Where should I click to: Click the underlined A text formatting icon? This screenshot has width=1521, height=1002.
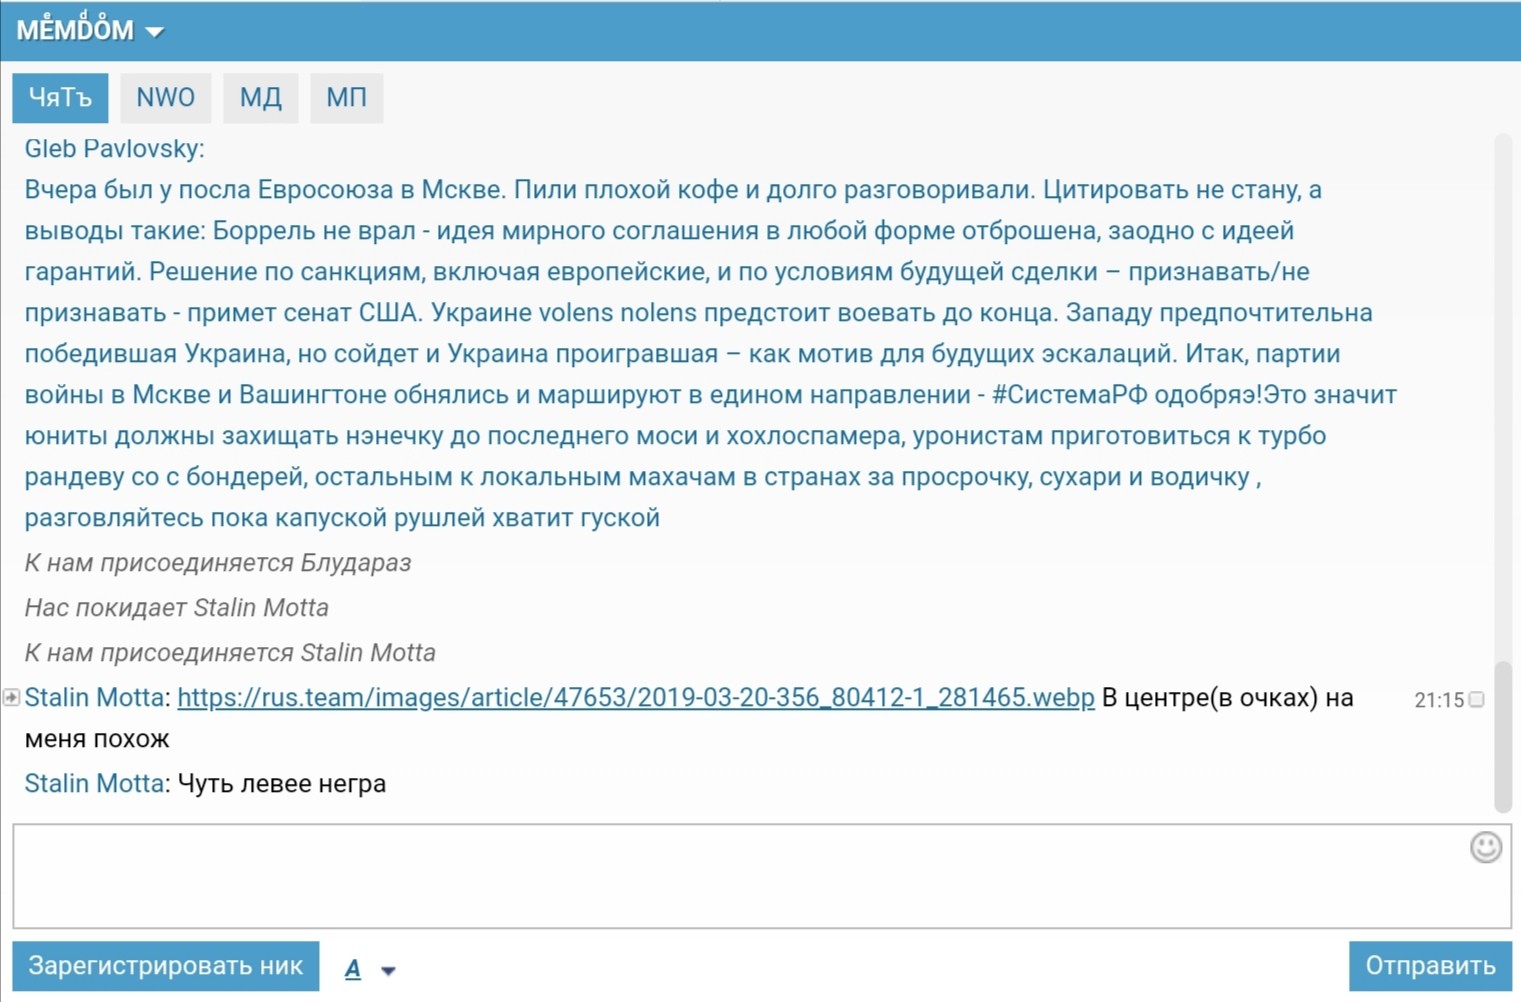[353, 968]
